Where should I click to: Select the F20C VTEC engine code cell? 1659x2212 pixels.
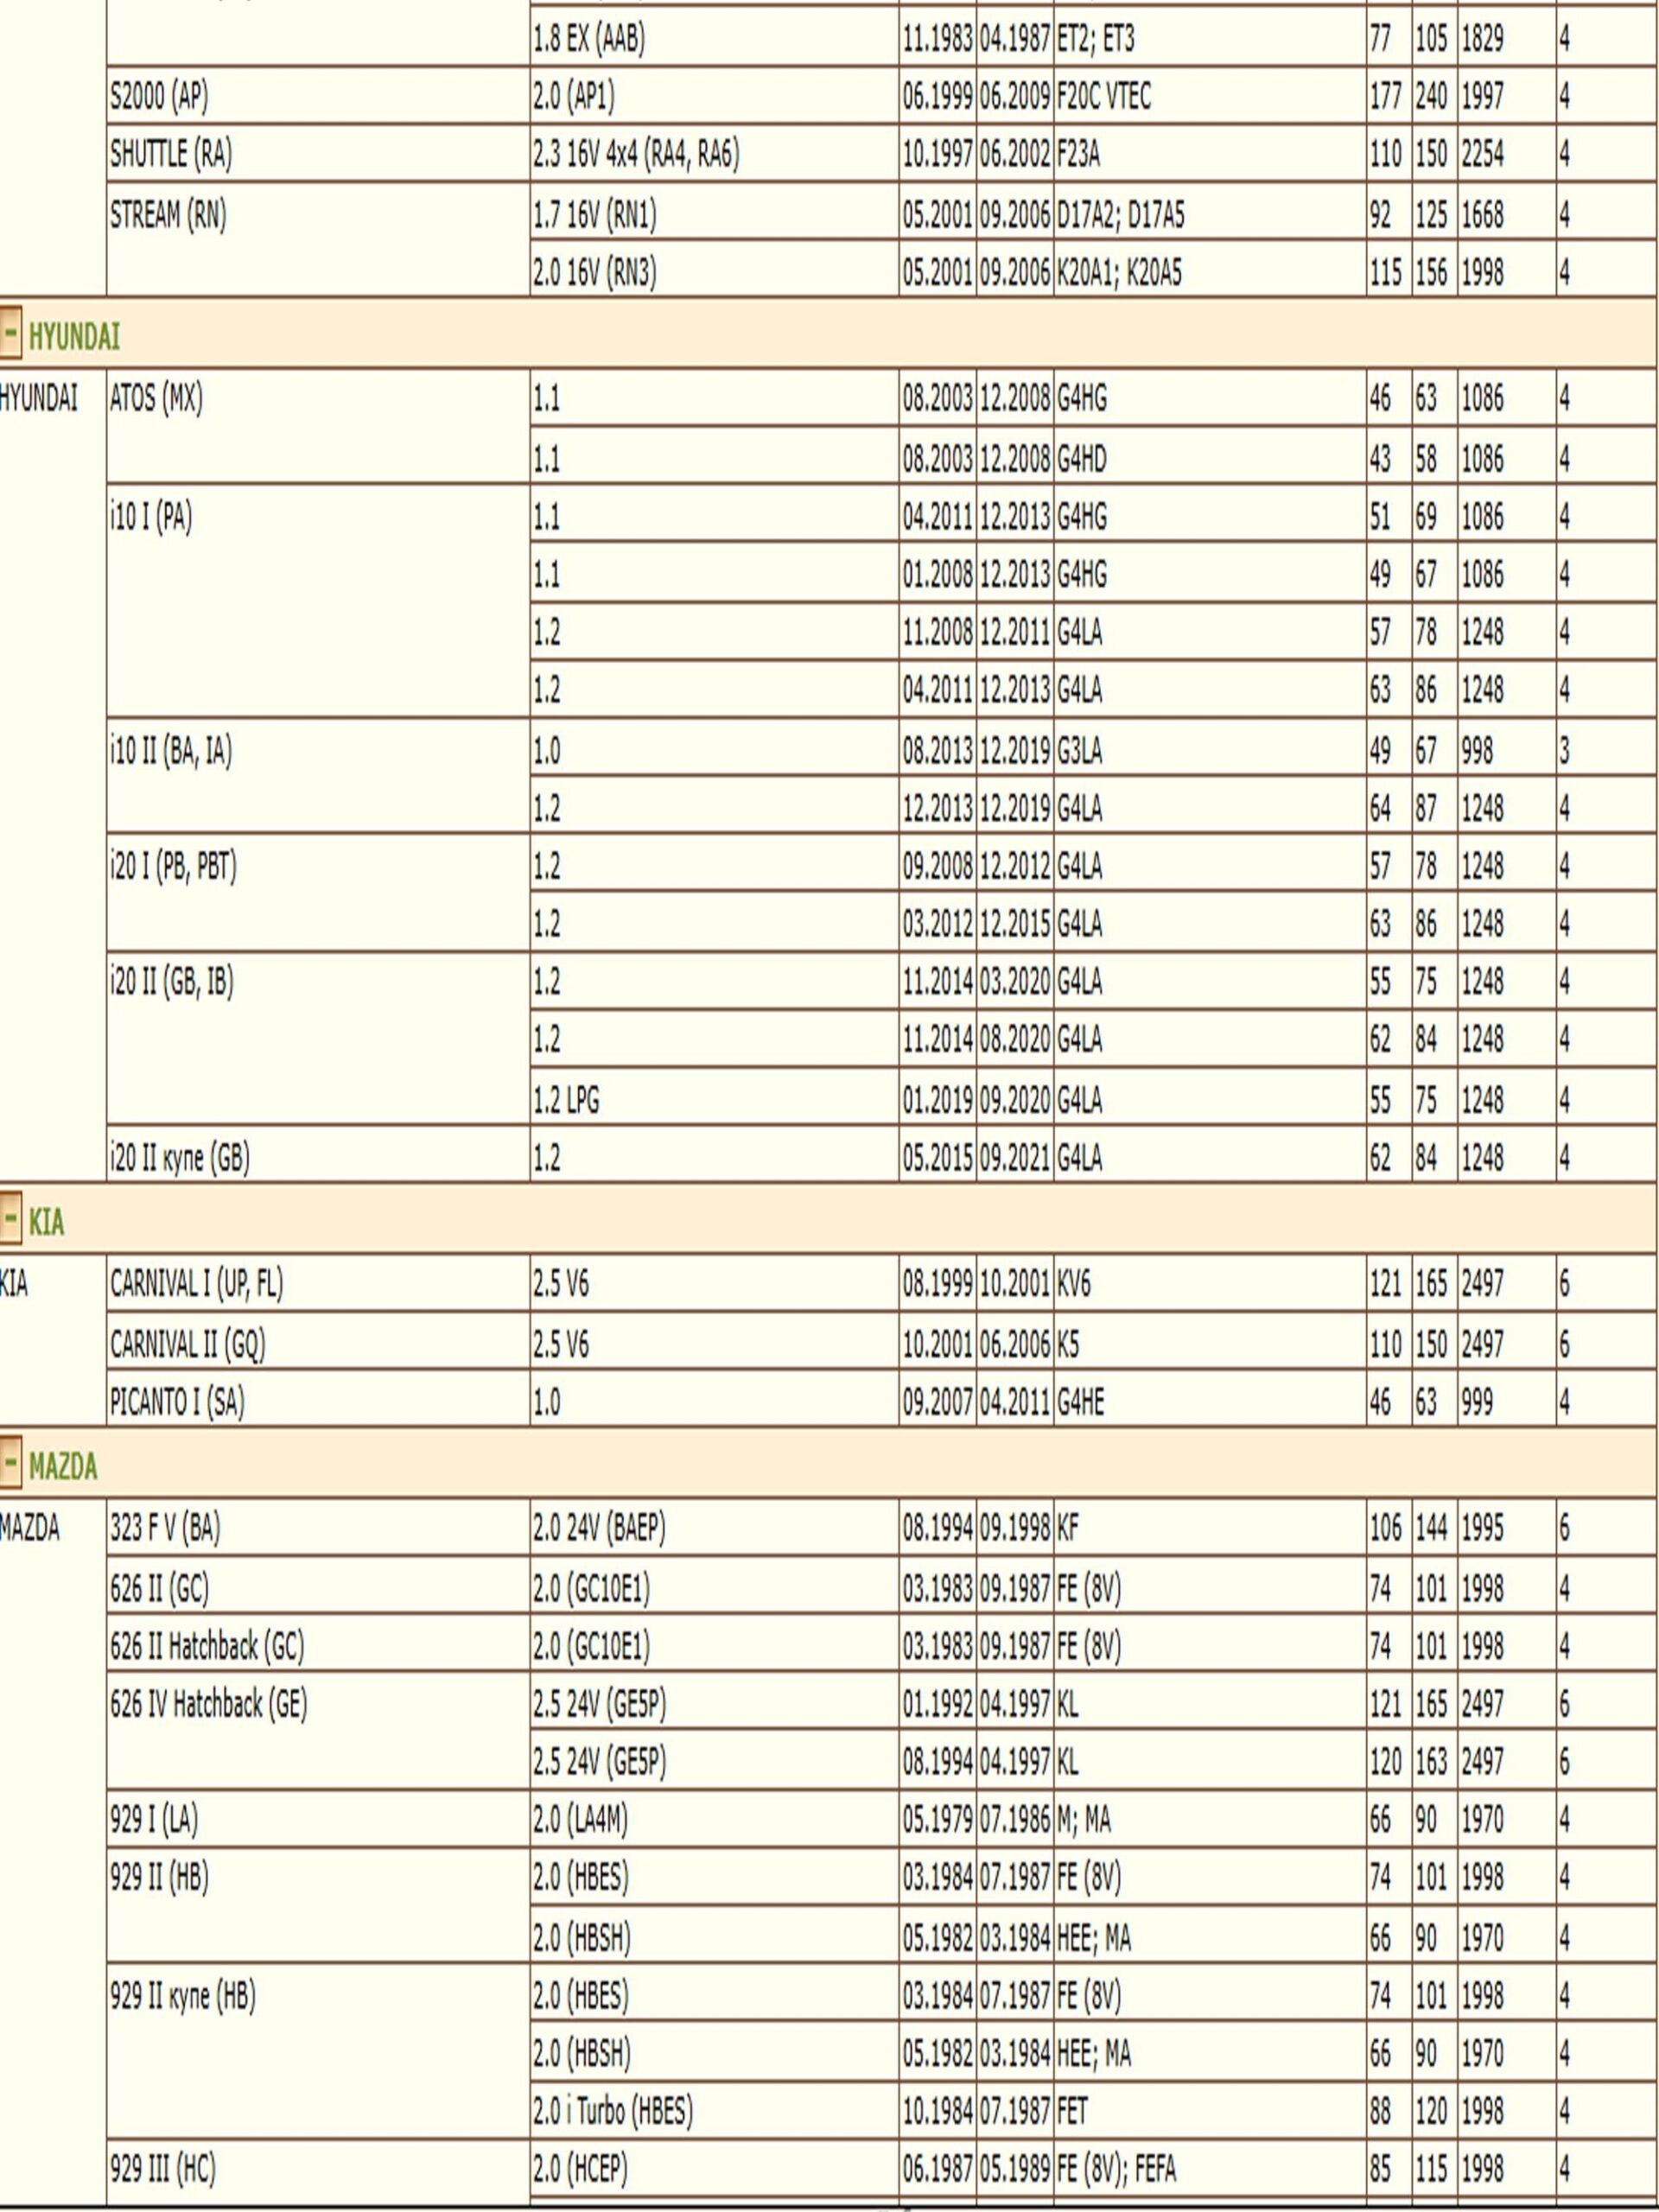(1104, 97)
